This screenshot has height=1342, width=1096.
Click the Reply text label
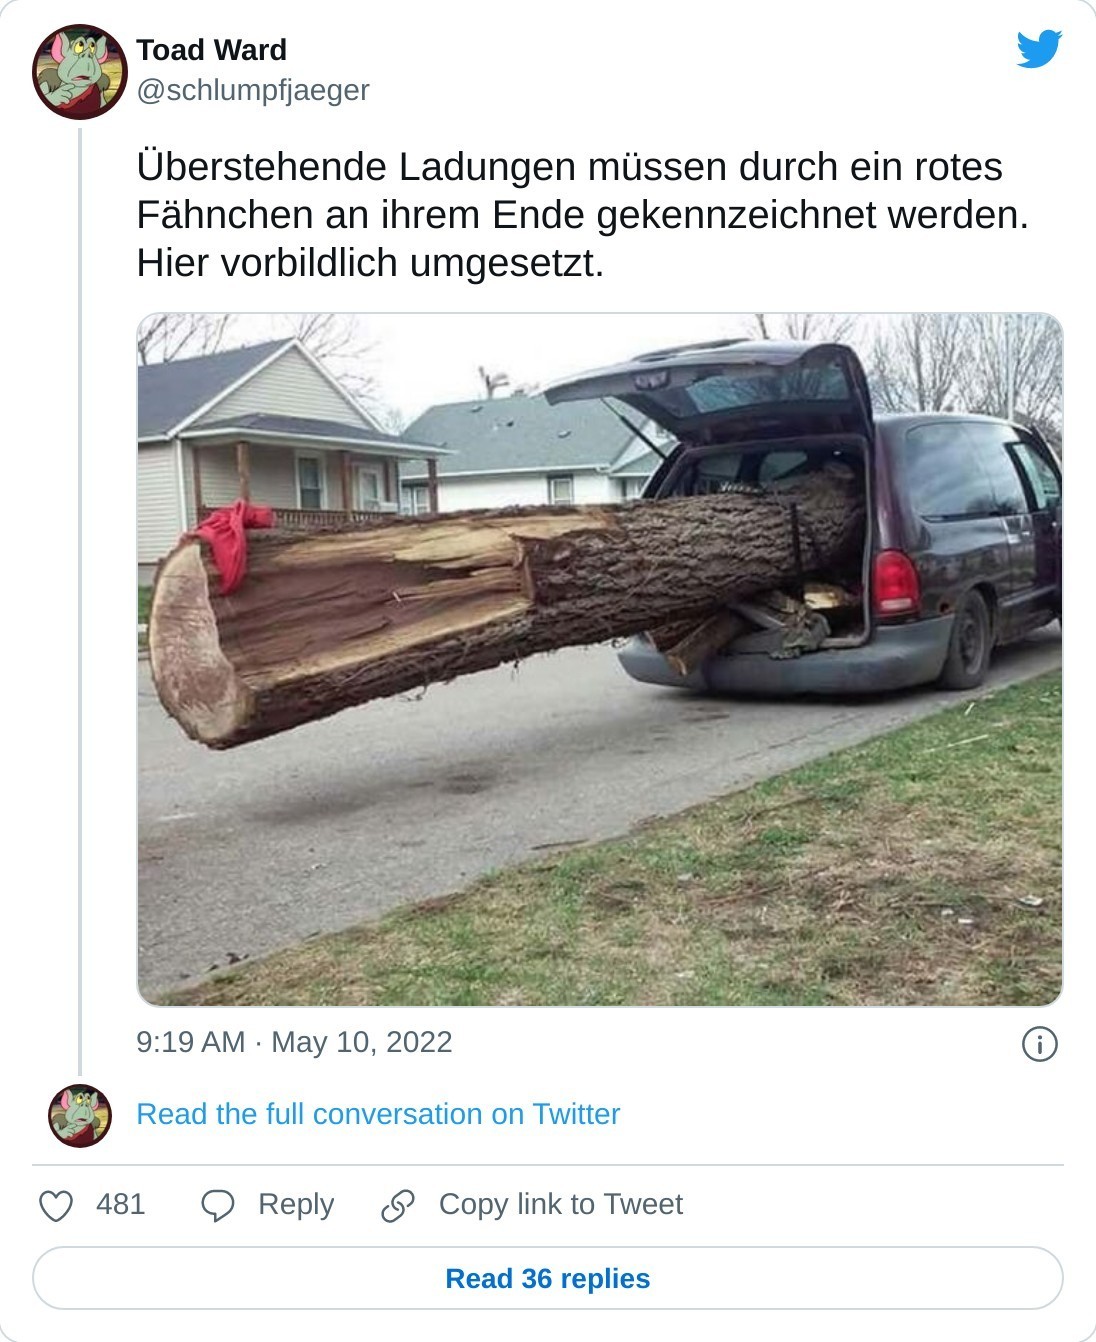point(296,1204)
